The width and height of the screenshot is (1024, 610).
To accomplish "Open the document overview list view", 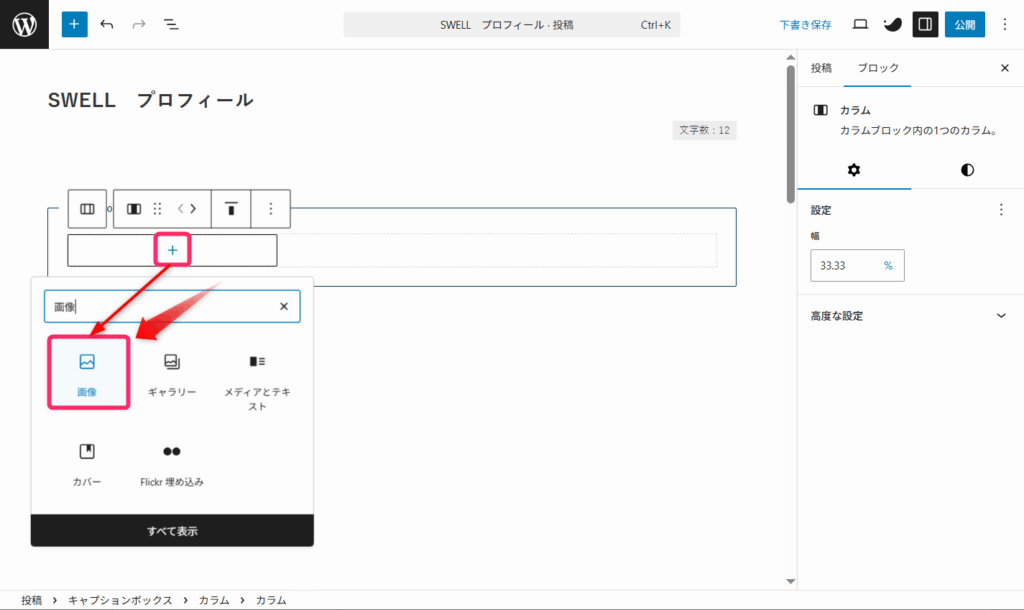I will pos(171,24).
